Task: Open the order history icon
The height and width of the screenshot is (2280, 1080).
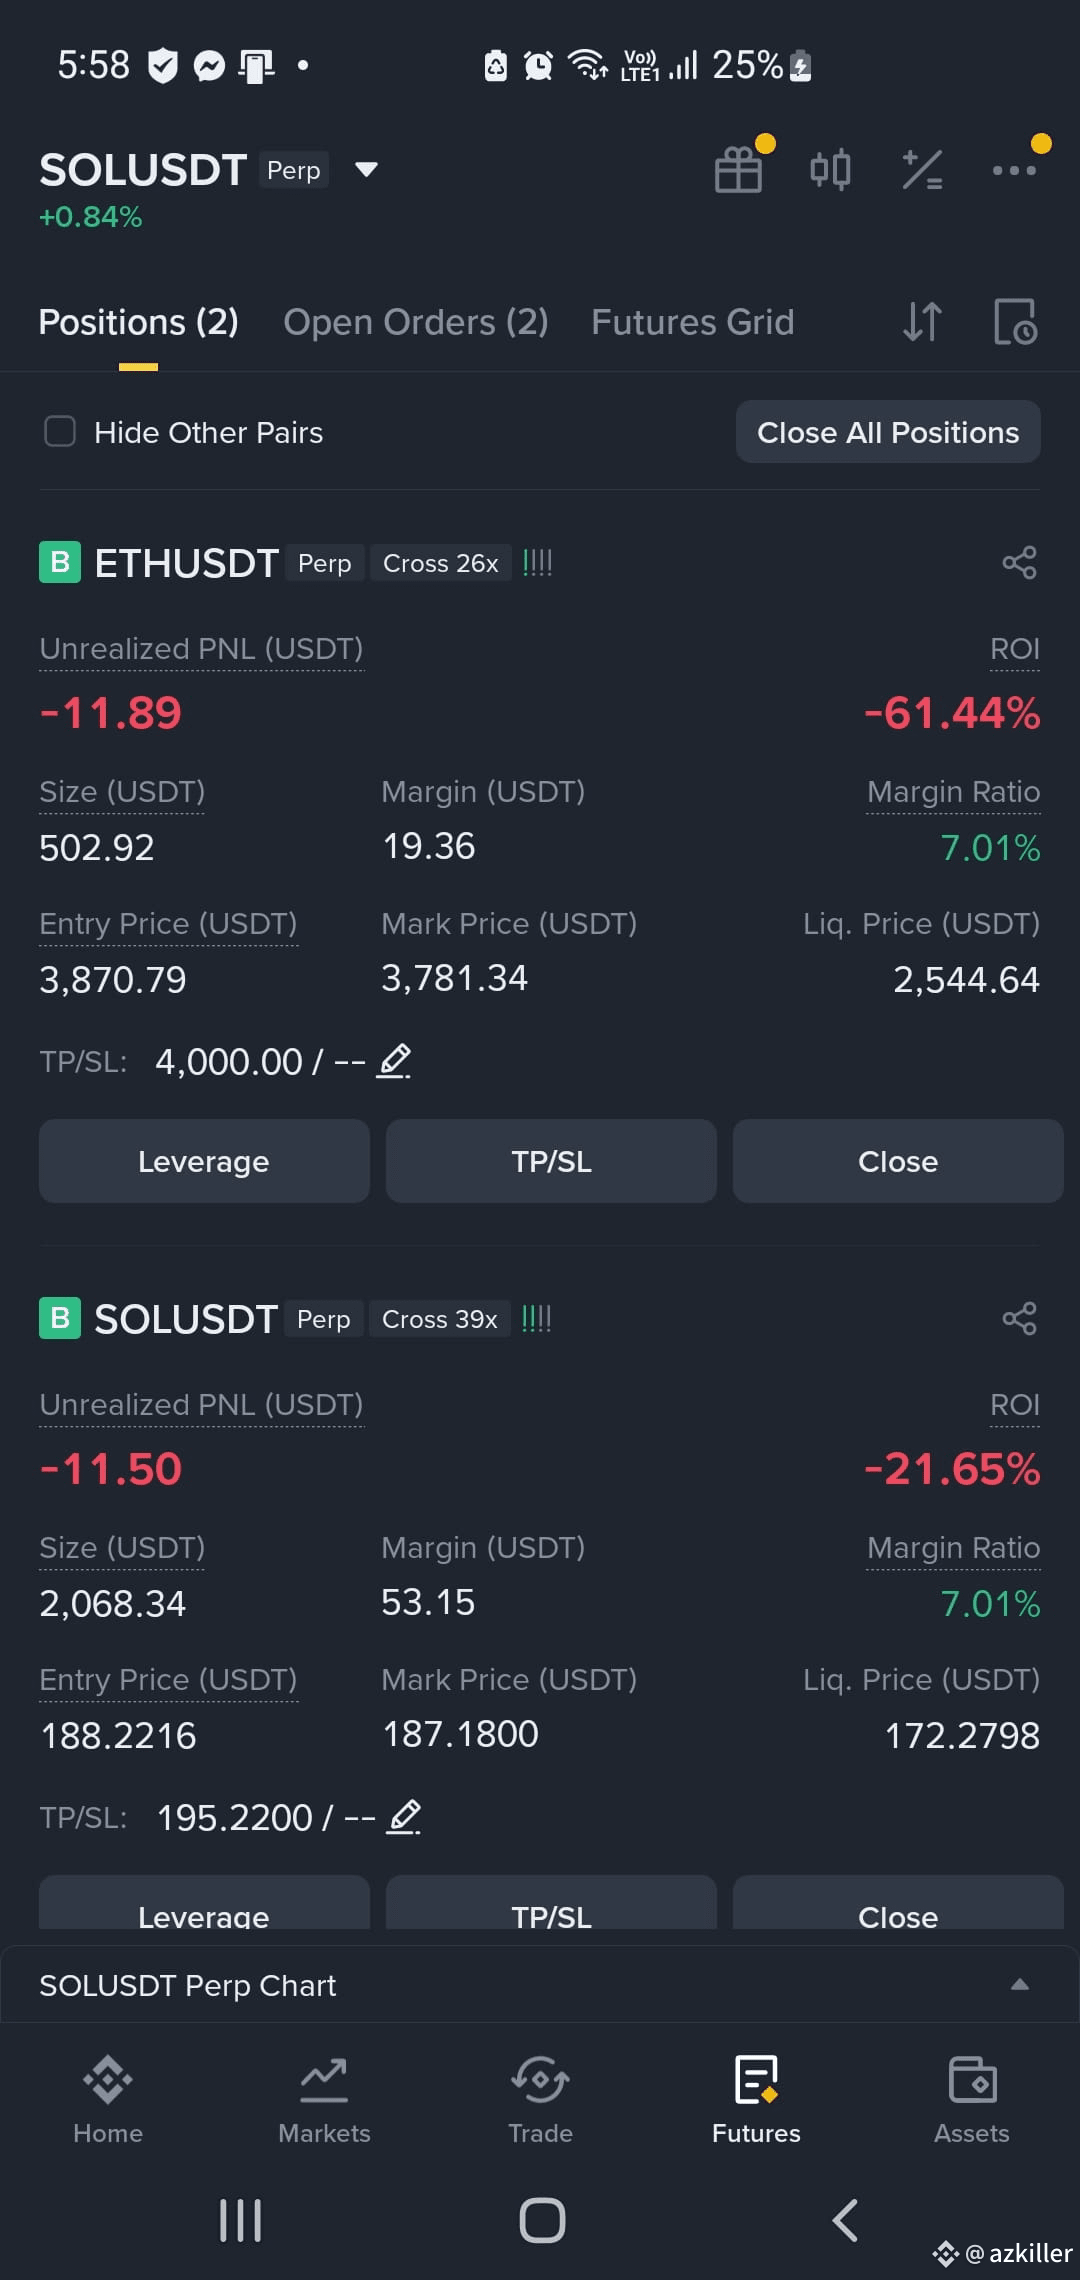Action: click(1016, 322)
